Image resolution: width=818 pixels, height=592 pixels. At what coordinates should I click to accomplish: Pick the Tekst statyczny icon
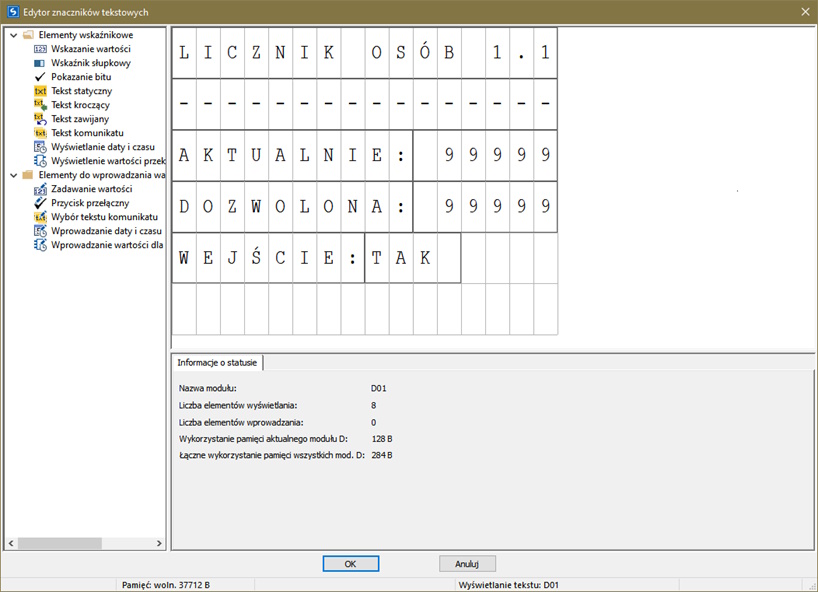[40, 90]
